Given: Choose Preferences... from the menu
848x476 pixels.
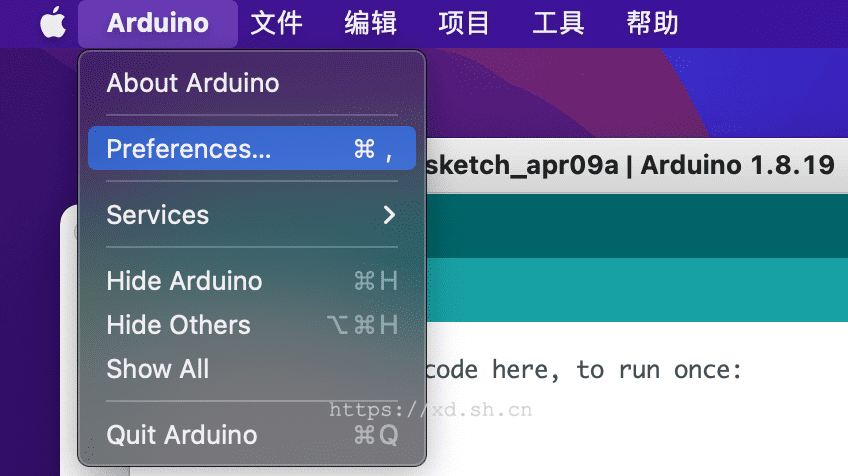Looking at the screenshot, I should tap(252, 149).
